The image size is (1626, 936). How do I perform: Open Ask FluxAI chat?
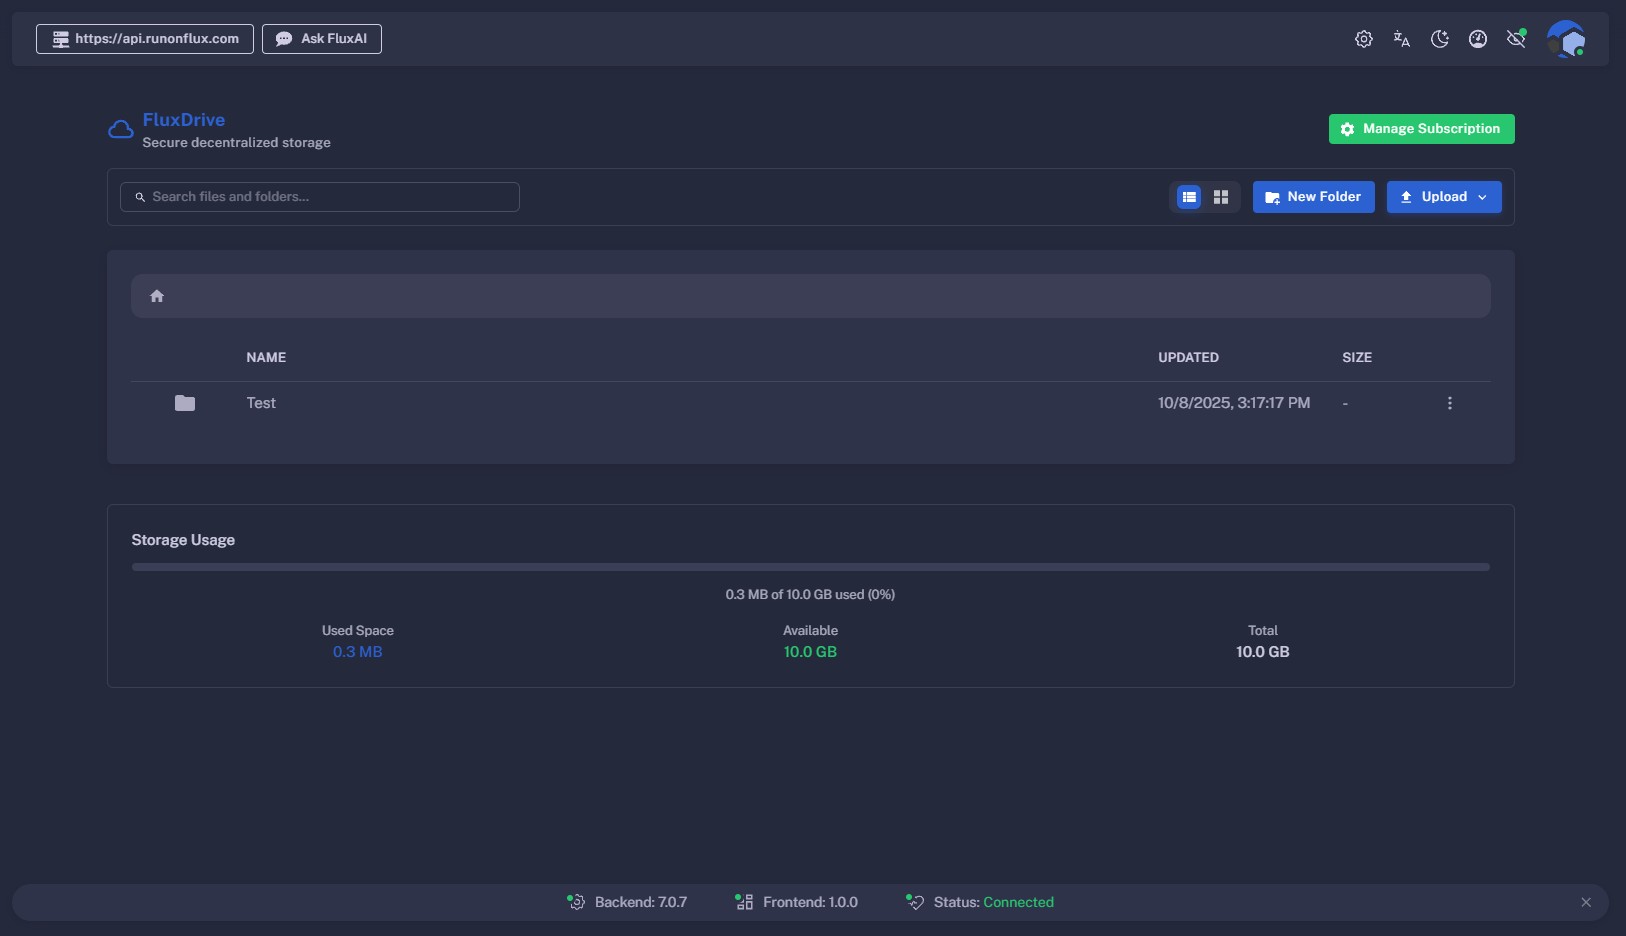tap(322, 39)
